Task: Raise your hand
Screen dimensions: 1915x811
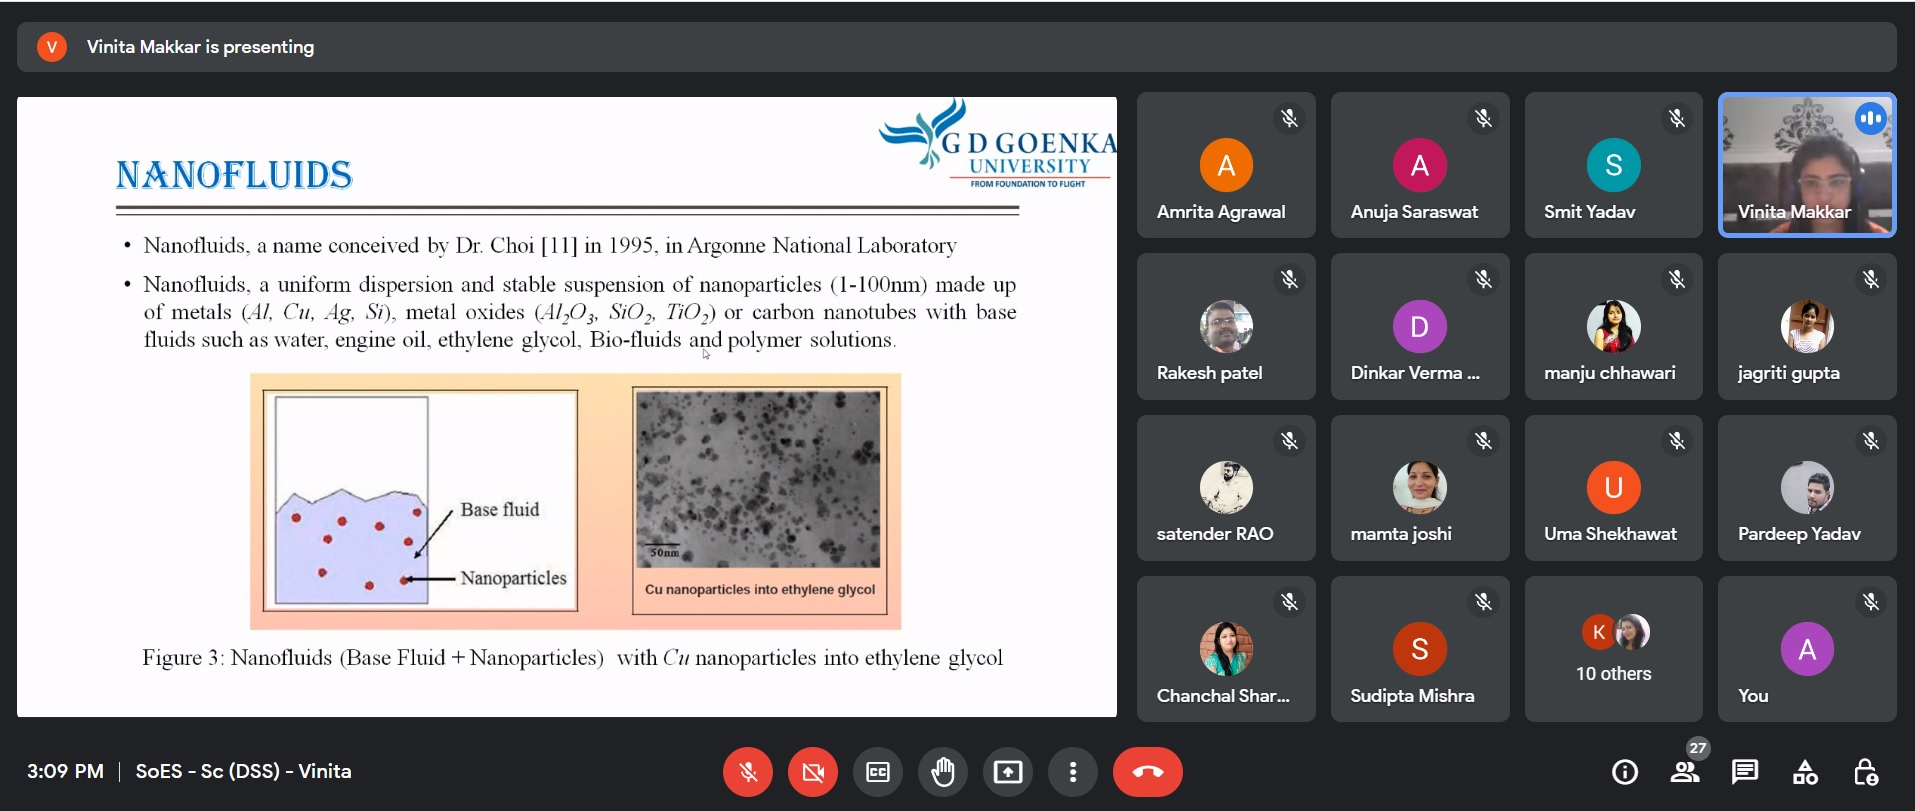Action: click(943, 772)
